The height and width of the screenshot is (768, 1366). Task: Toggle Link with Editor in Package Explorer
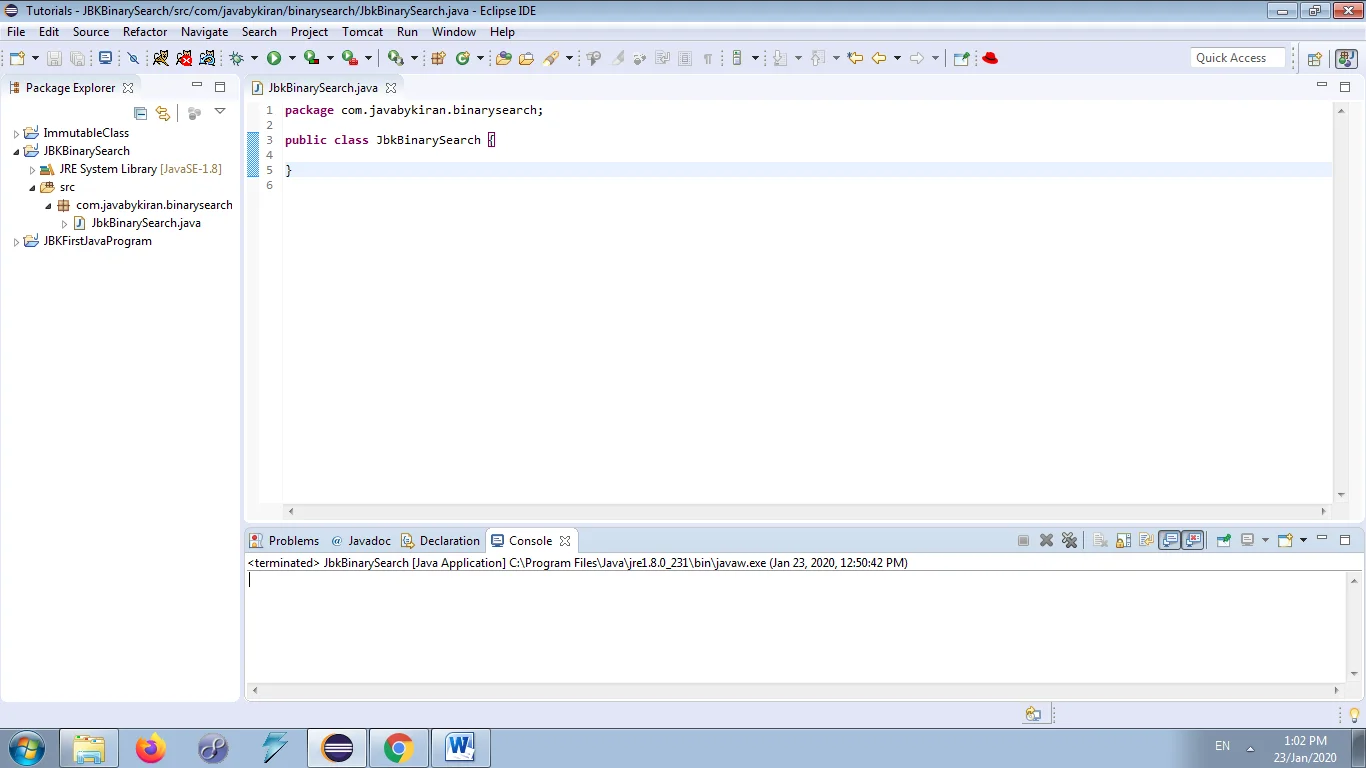coord(162,113)
